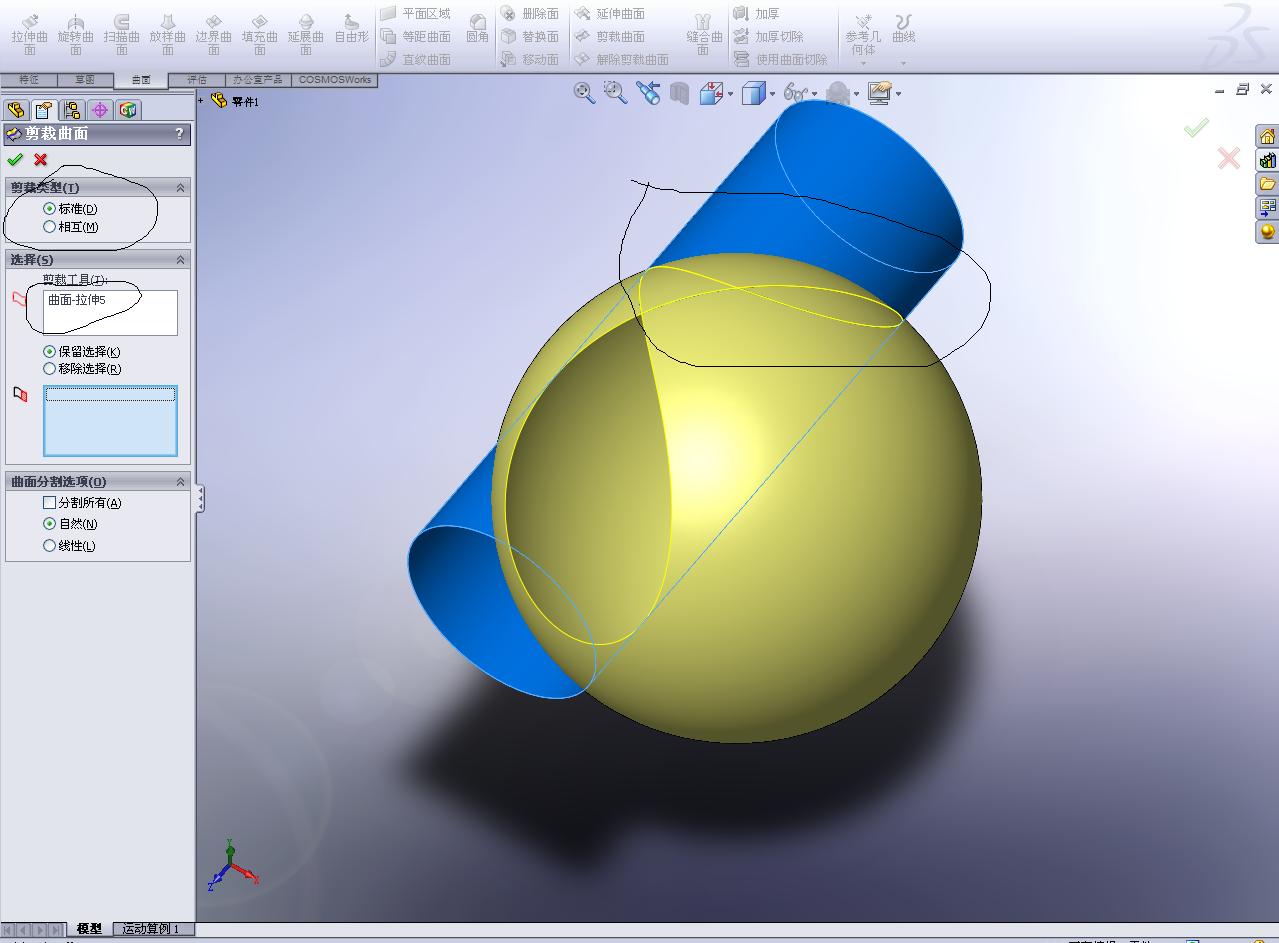The width and height of the screenshot is (1279, 943).
Task: Select the 扫描曲面 swept surface tool
Action: pyautogui.click(x=122, y=34)
